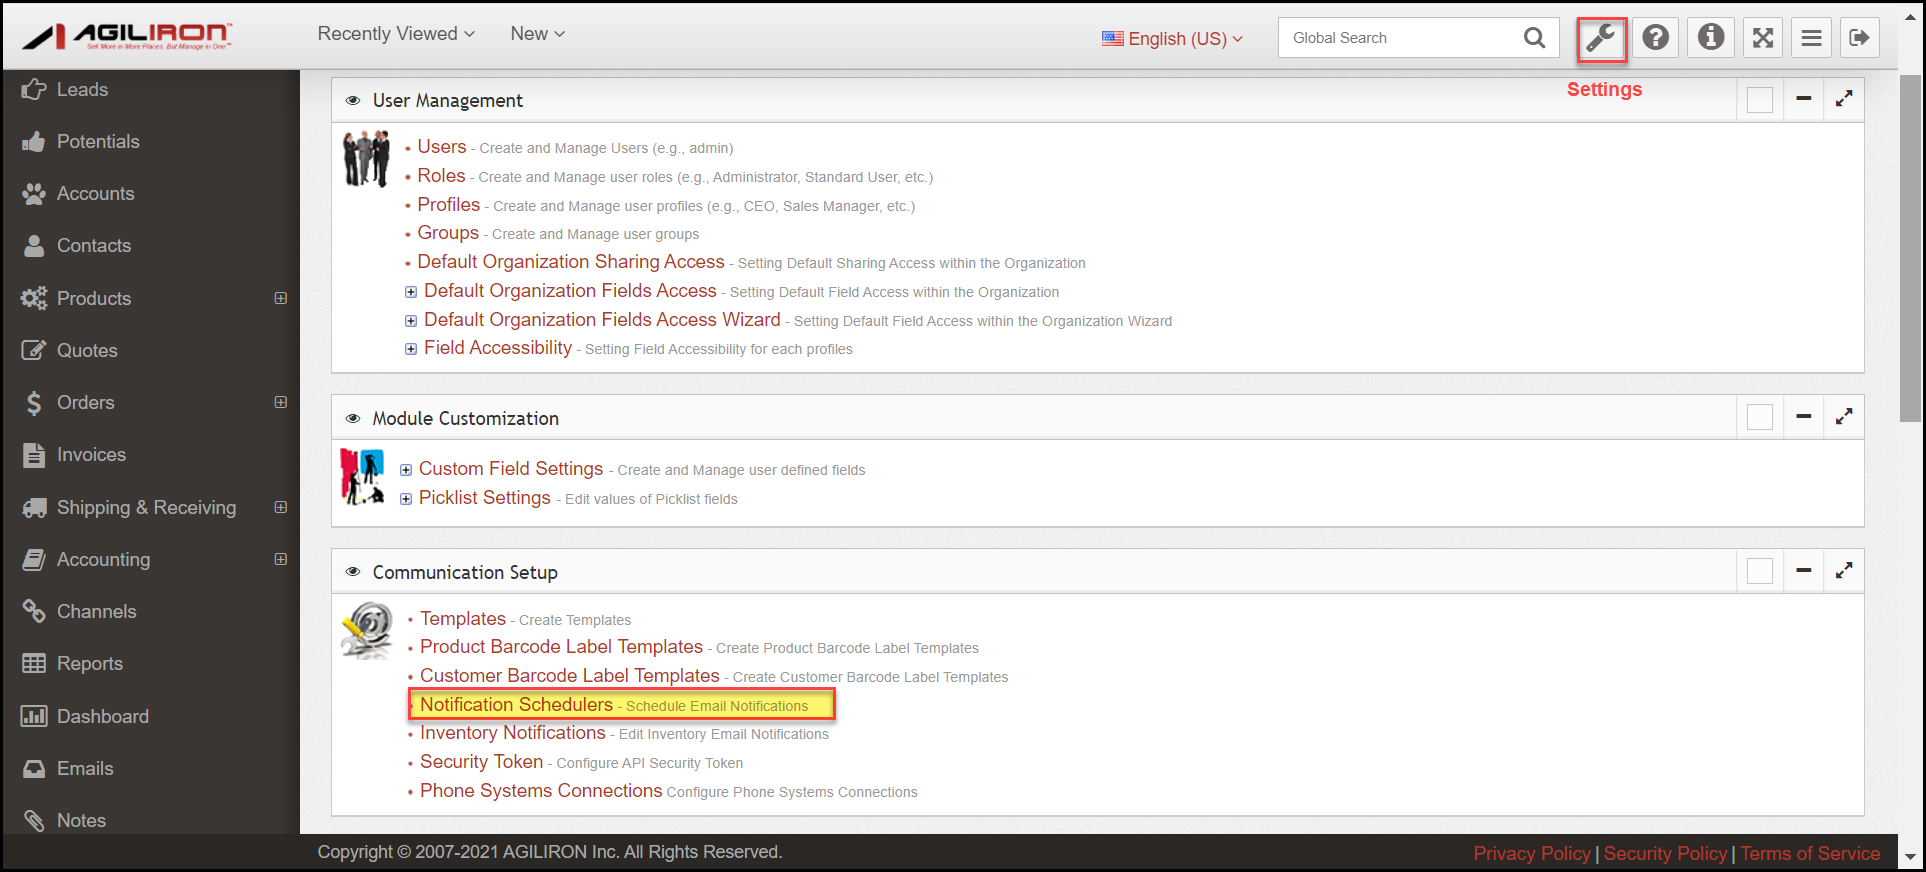
Task: Open the English (US) language dropdown
Action: (x=1172, y=39)
